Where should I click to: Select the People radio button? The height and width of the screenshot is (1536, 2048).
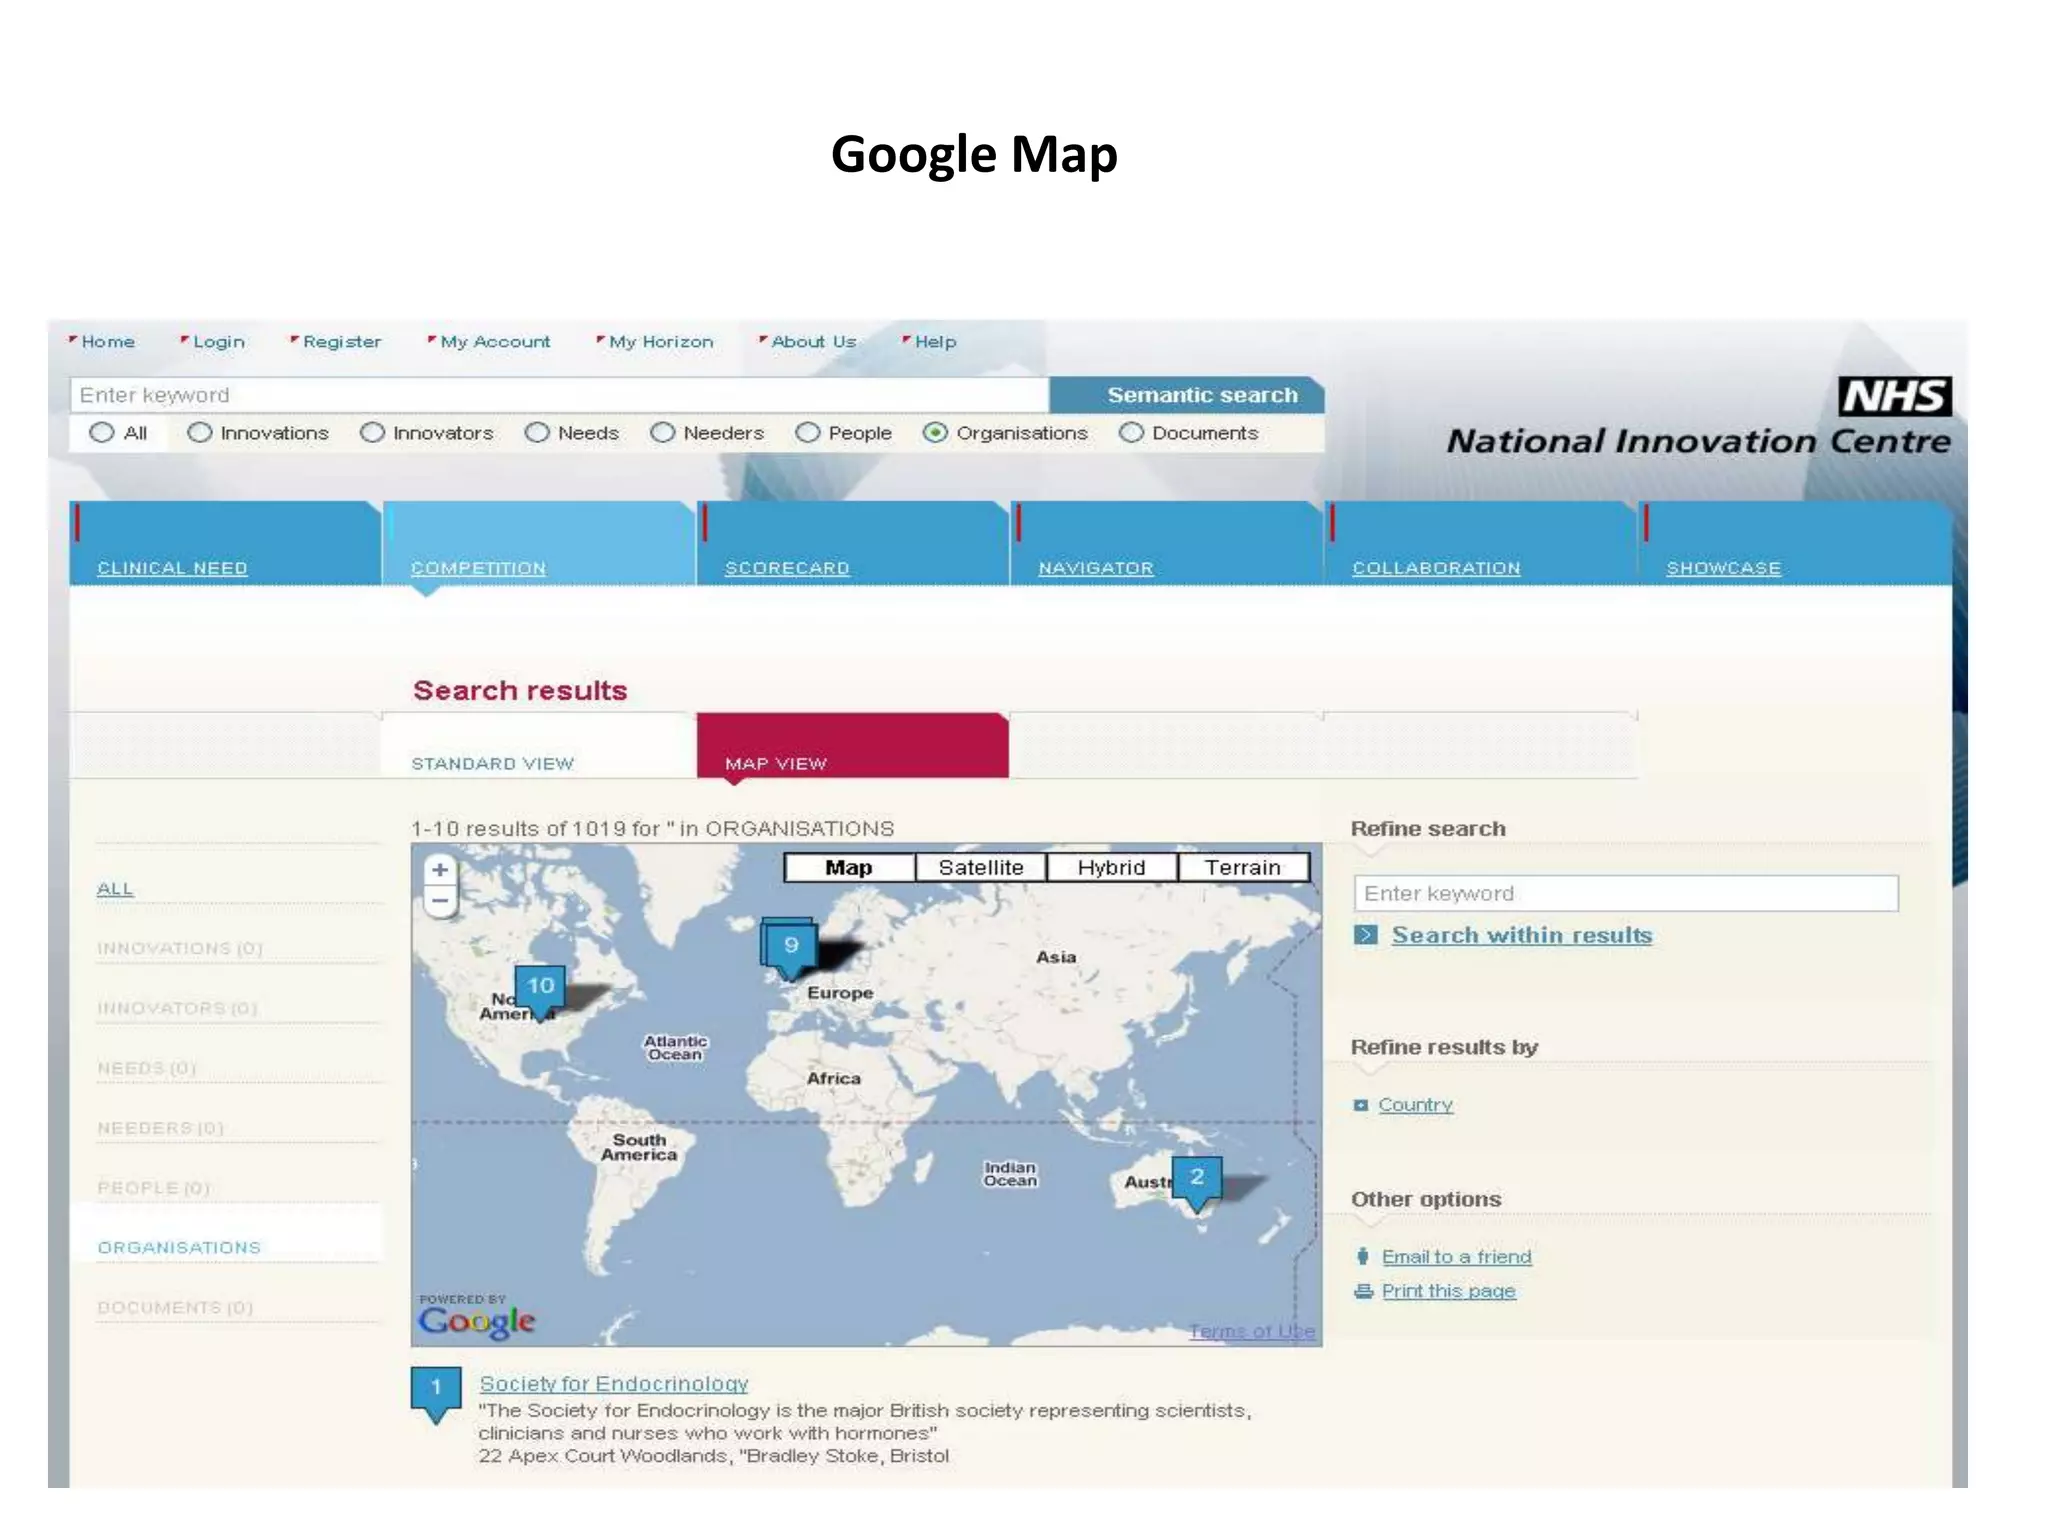pyautogui.click(x=808, y=432)
